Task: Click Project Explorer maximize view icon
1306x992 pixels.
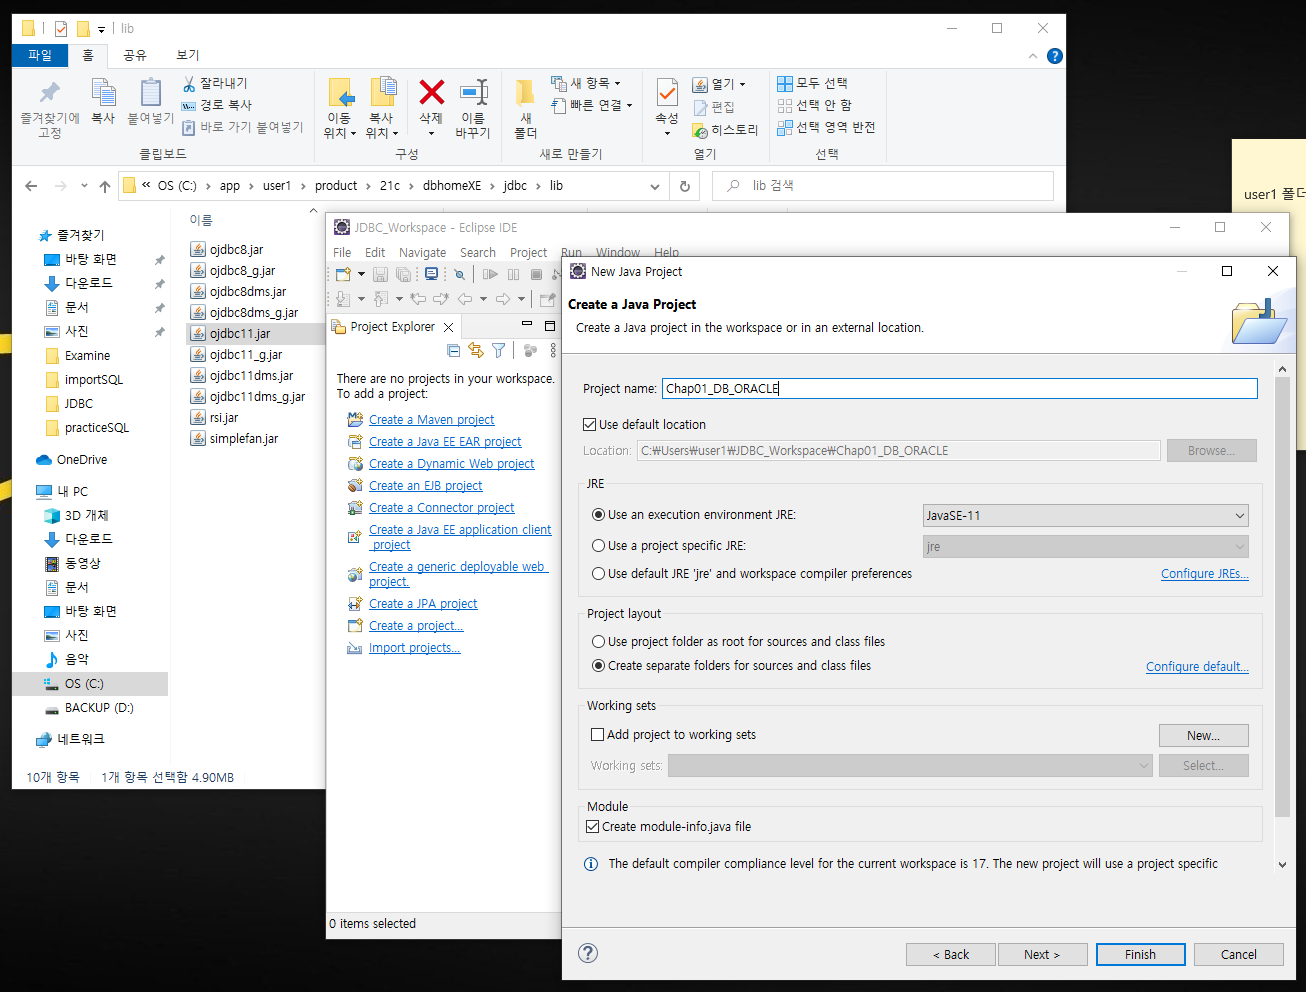Action: tap(549, 326)
